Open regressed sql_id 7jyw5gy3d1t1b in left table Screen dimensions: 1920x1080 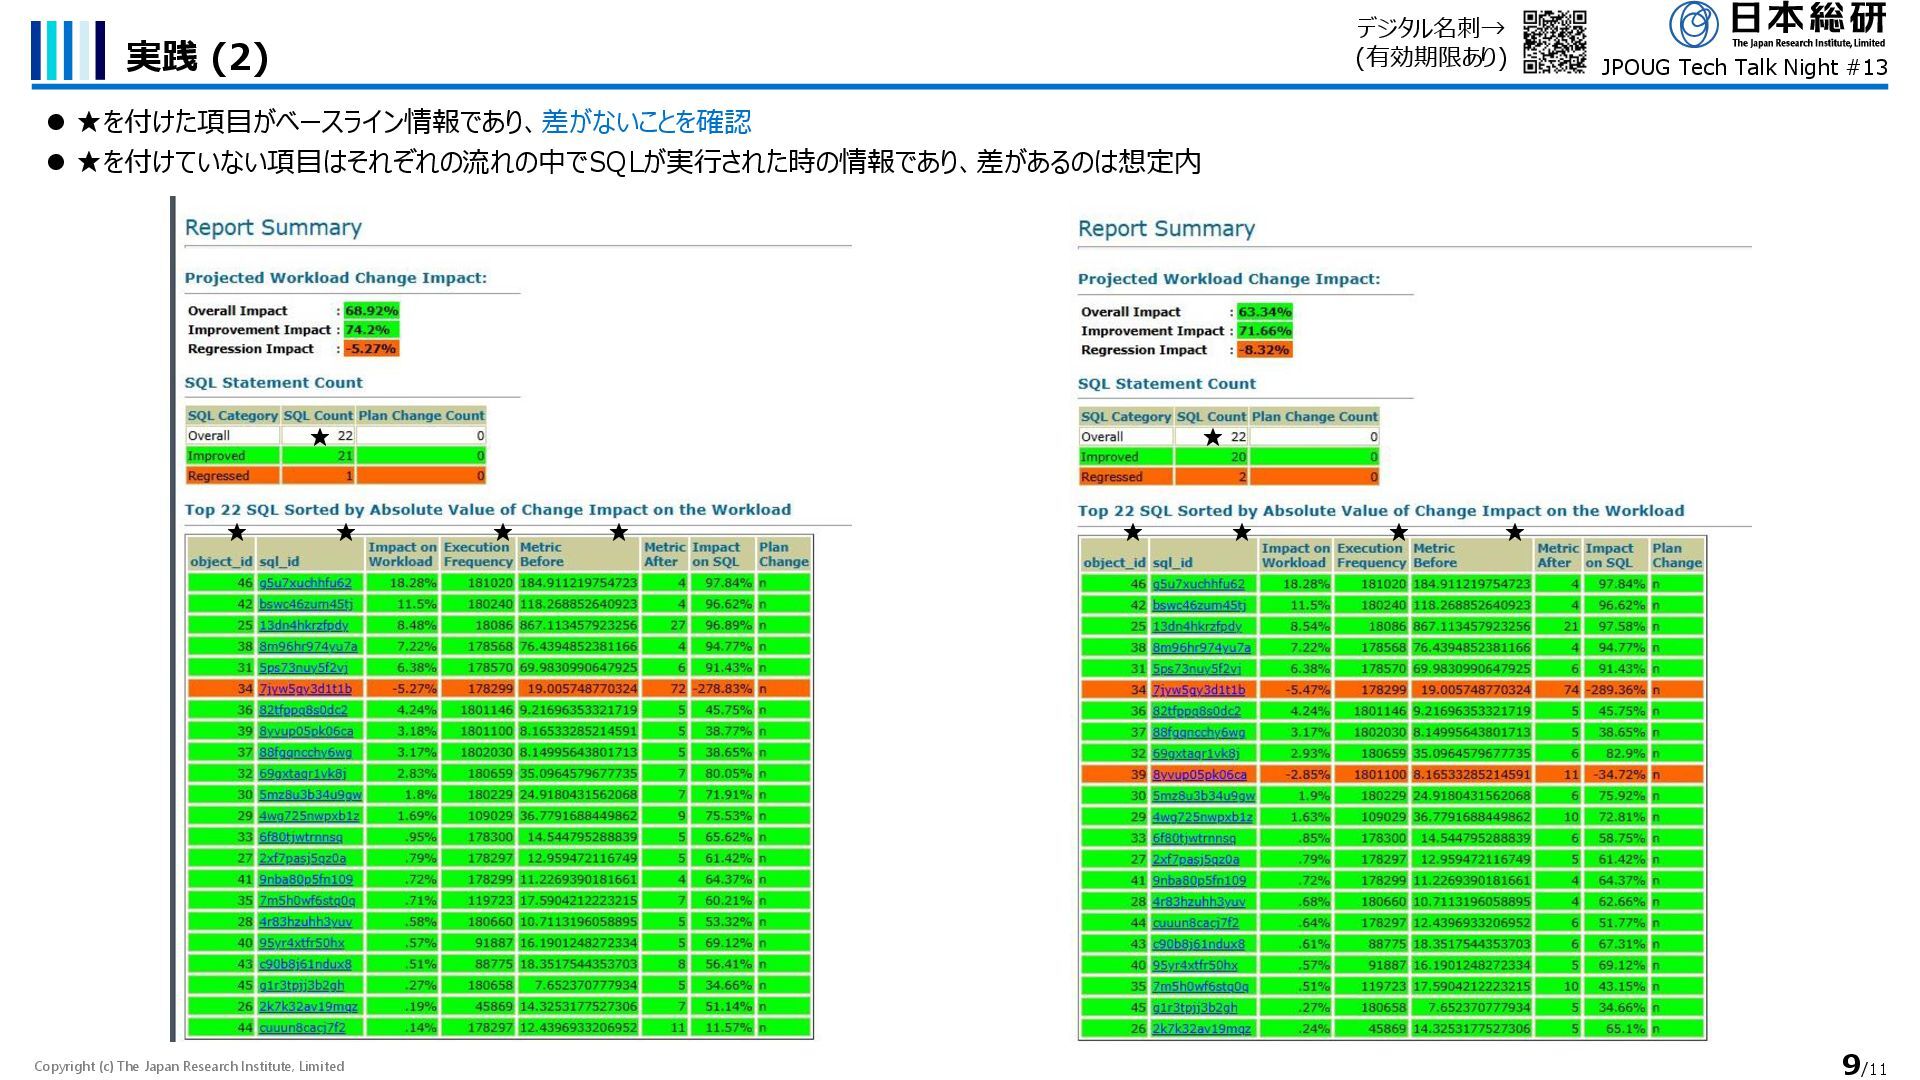click(x=305, y=689)
